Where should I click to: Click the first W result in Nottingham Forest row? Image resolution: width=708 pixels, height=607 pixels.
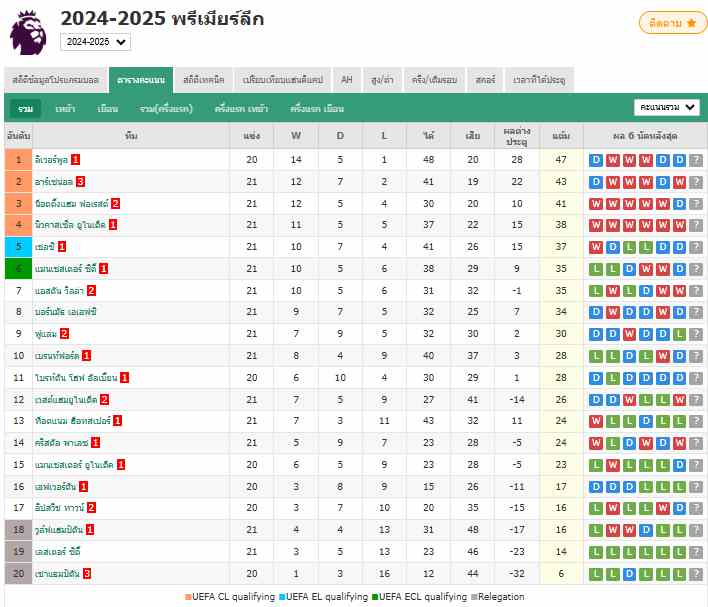596,204
